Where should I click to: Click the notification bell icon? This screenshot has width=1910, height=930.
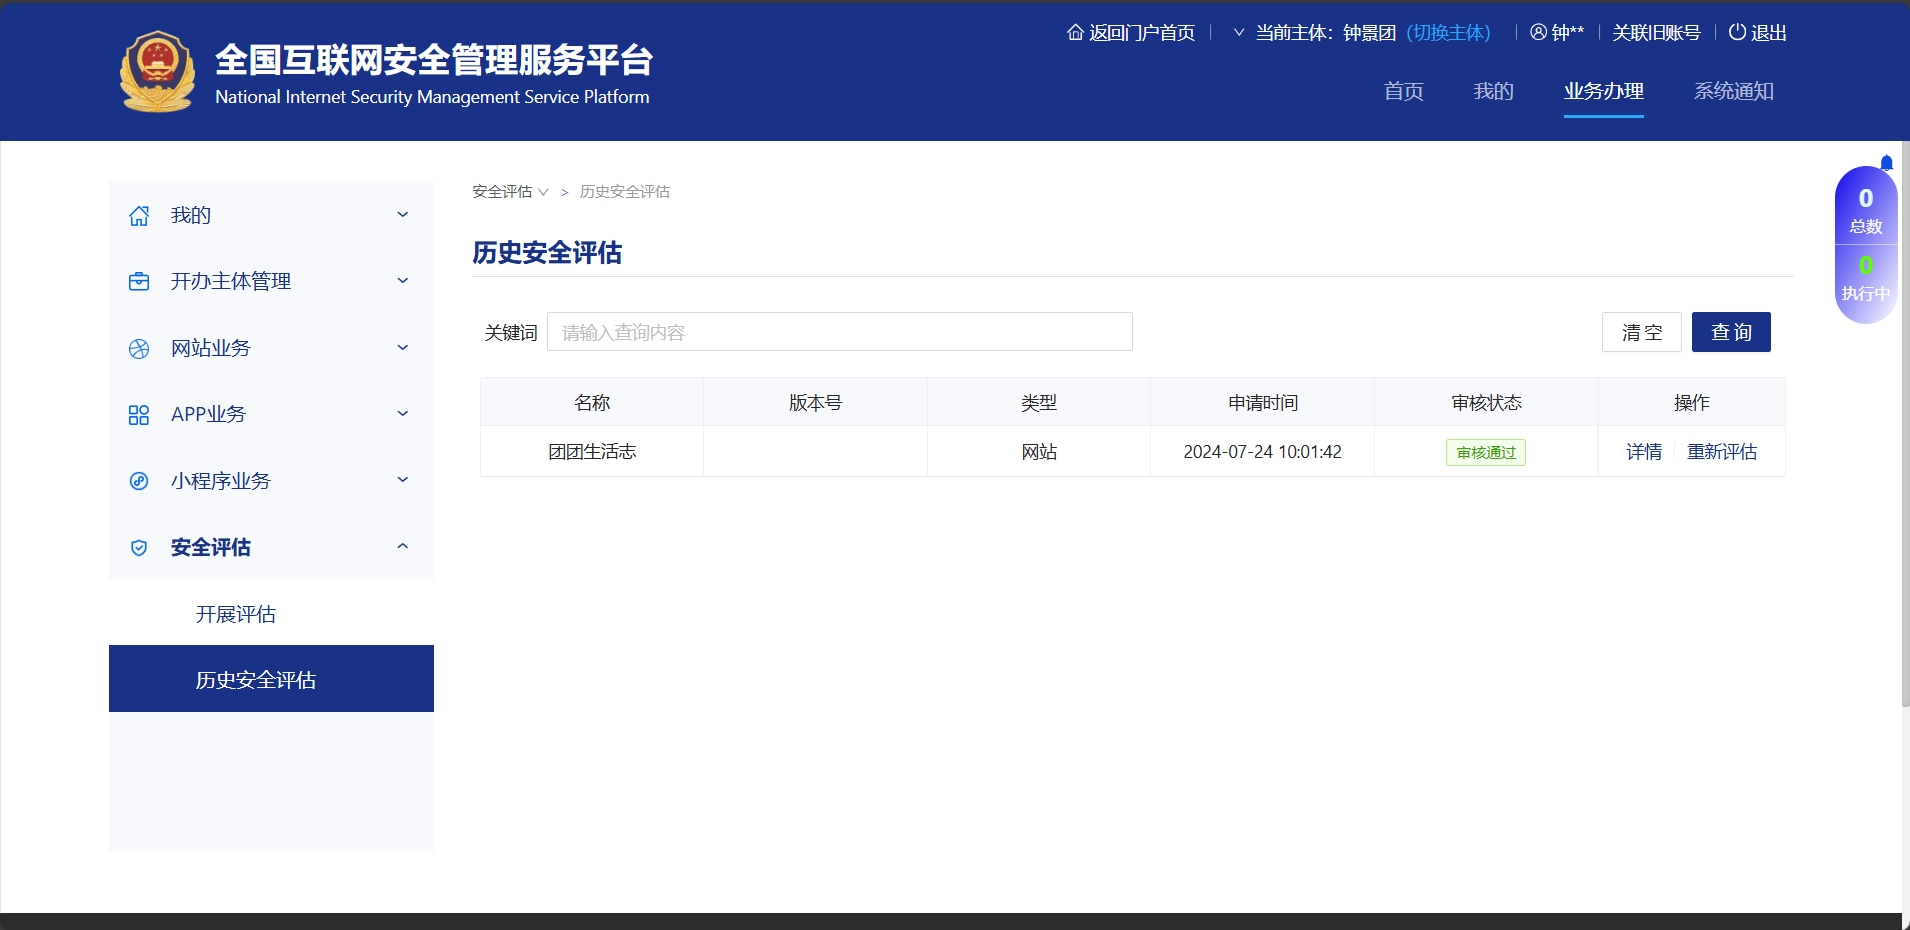[1886, 163]
